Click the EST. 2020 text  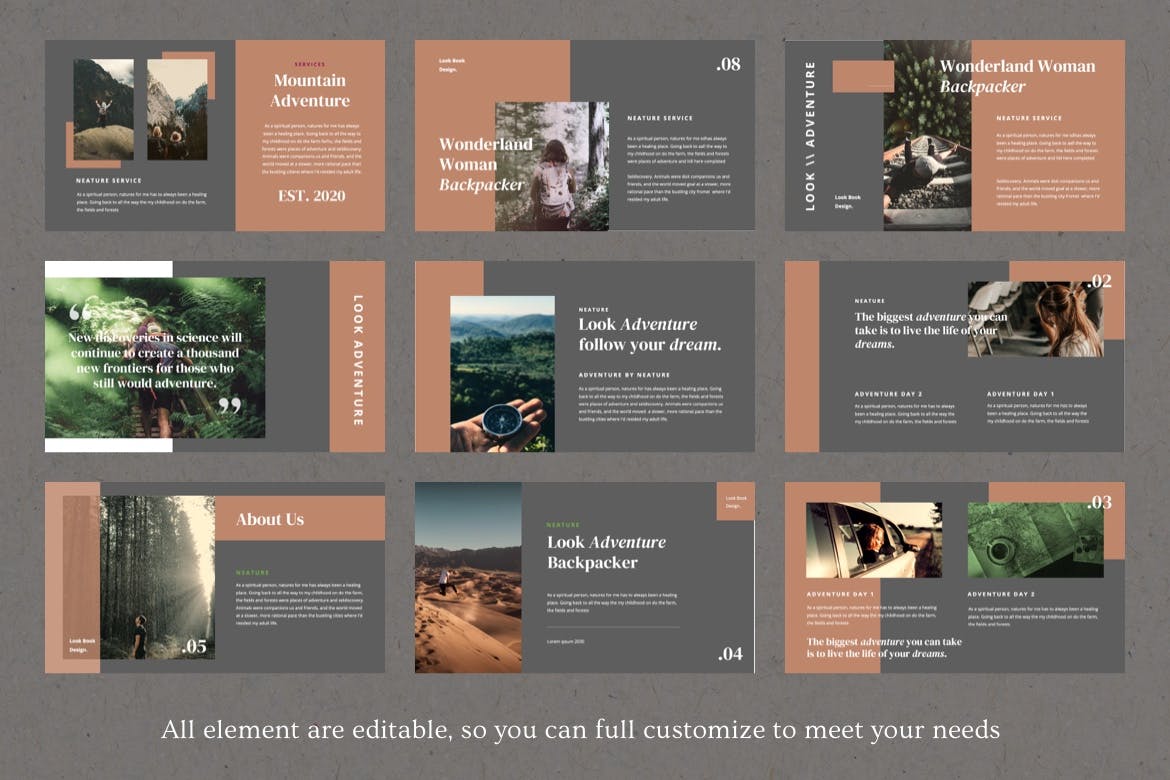(x=311, y=196)
